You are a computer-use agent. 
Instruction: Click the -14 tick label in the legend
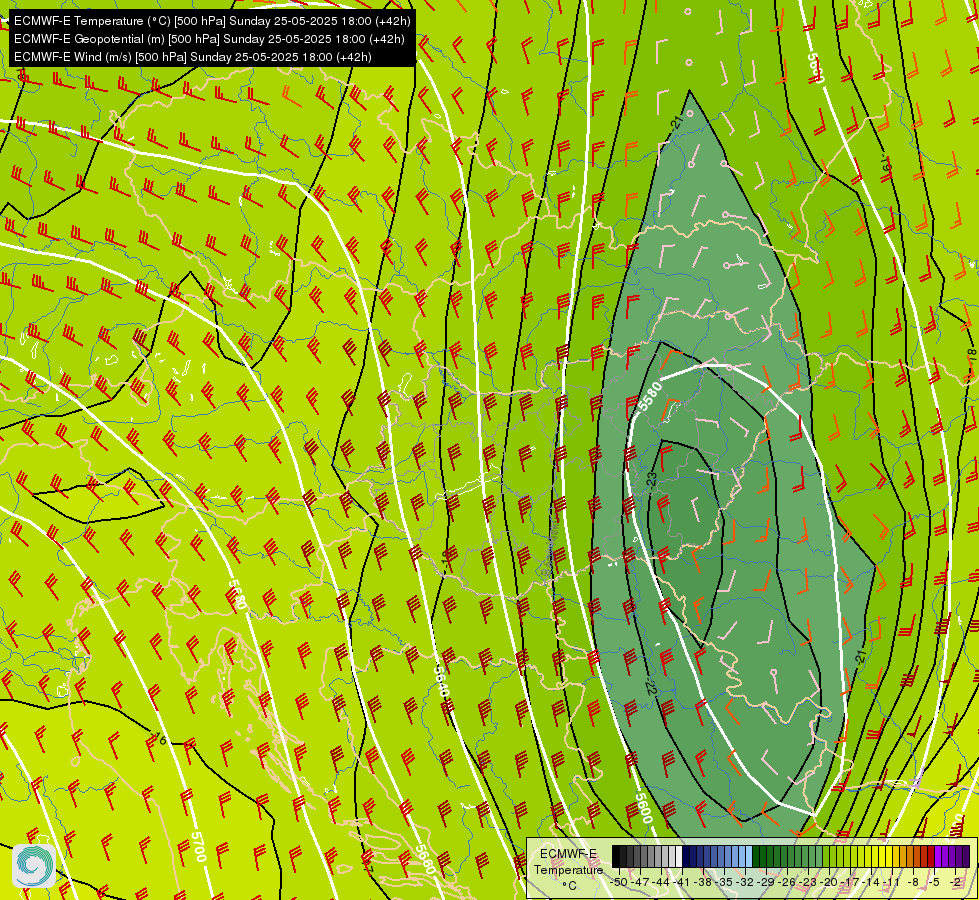point(871,882)
